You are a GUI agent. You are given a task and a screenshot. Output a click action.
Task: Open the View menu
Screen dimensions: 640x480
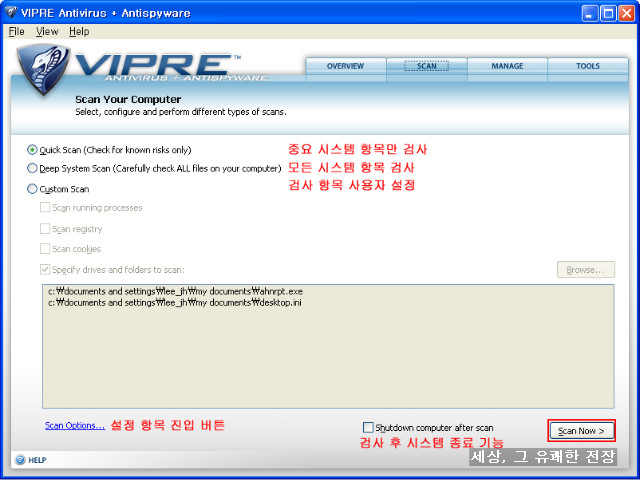pyautogui.click(x=47, y=31)
